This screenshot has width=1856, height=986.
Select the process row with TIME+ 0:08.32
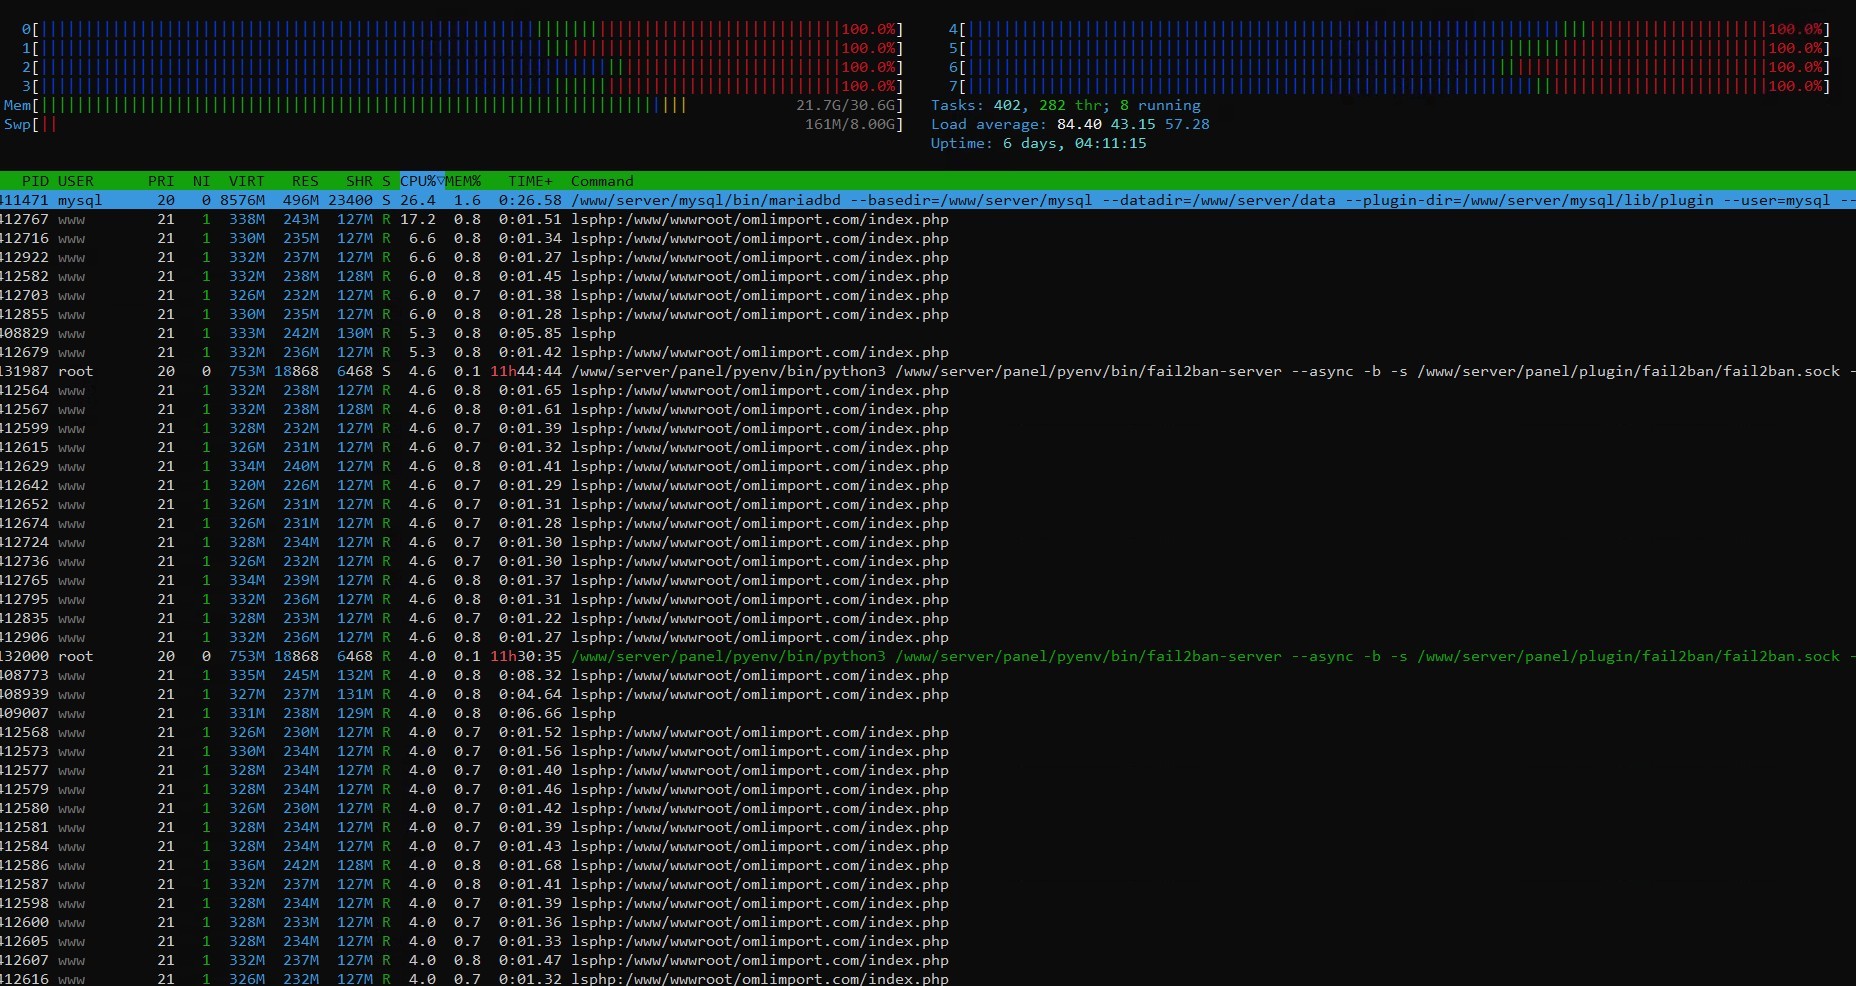pos(928,675)
